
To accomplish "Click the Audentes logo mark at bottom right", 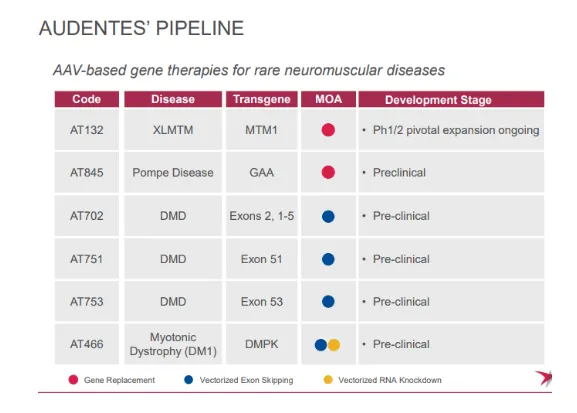I will [x=544, y=378].
